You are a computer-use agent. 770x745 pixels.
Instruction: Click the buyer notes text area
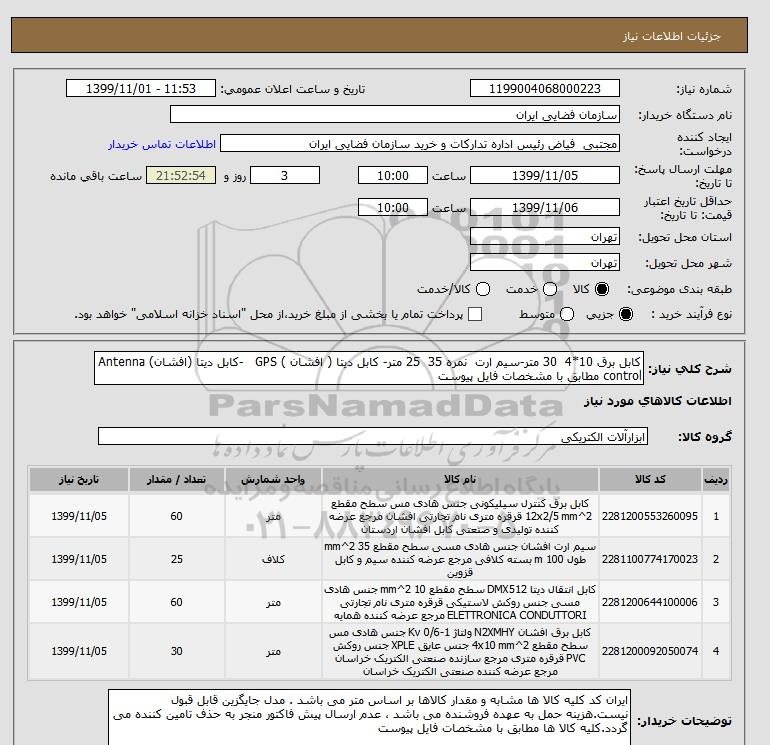click(368, 717)
